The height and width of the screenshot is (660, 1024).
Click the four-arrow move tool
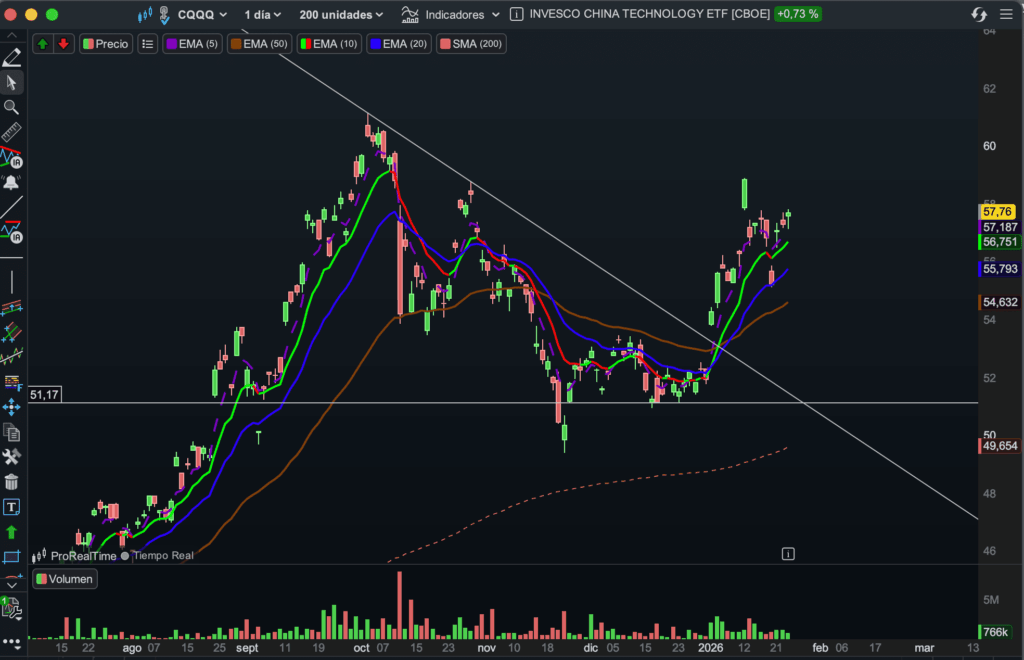coord(11,407)
